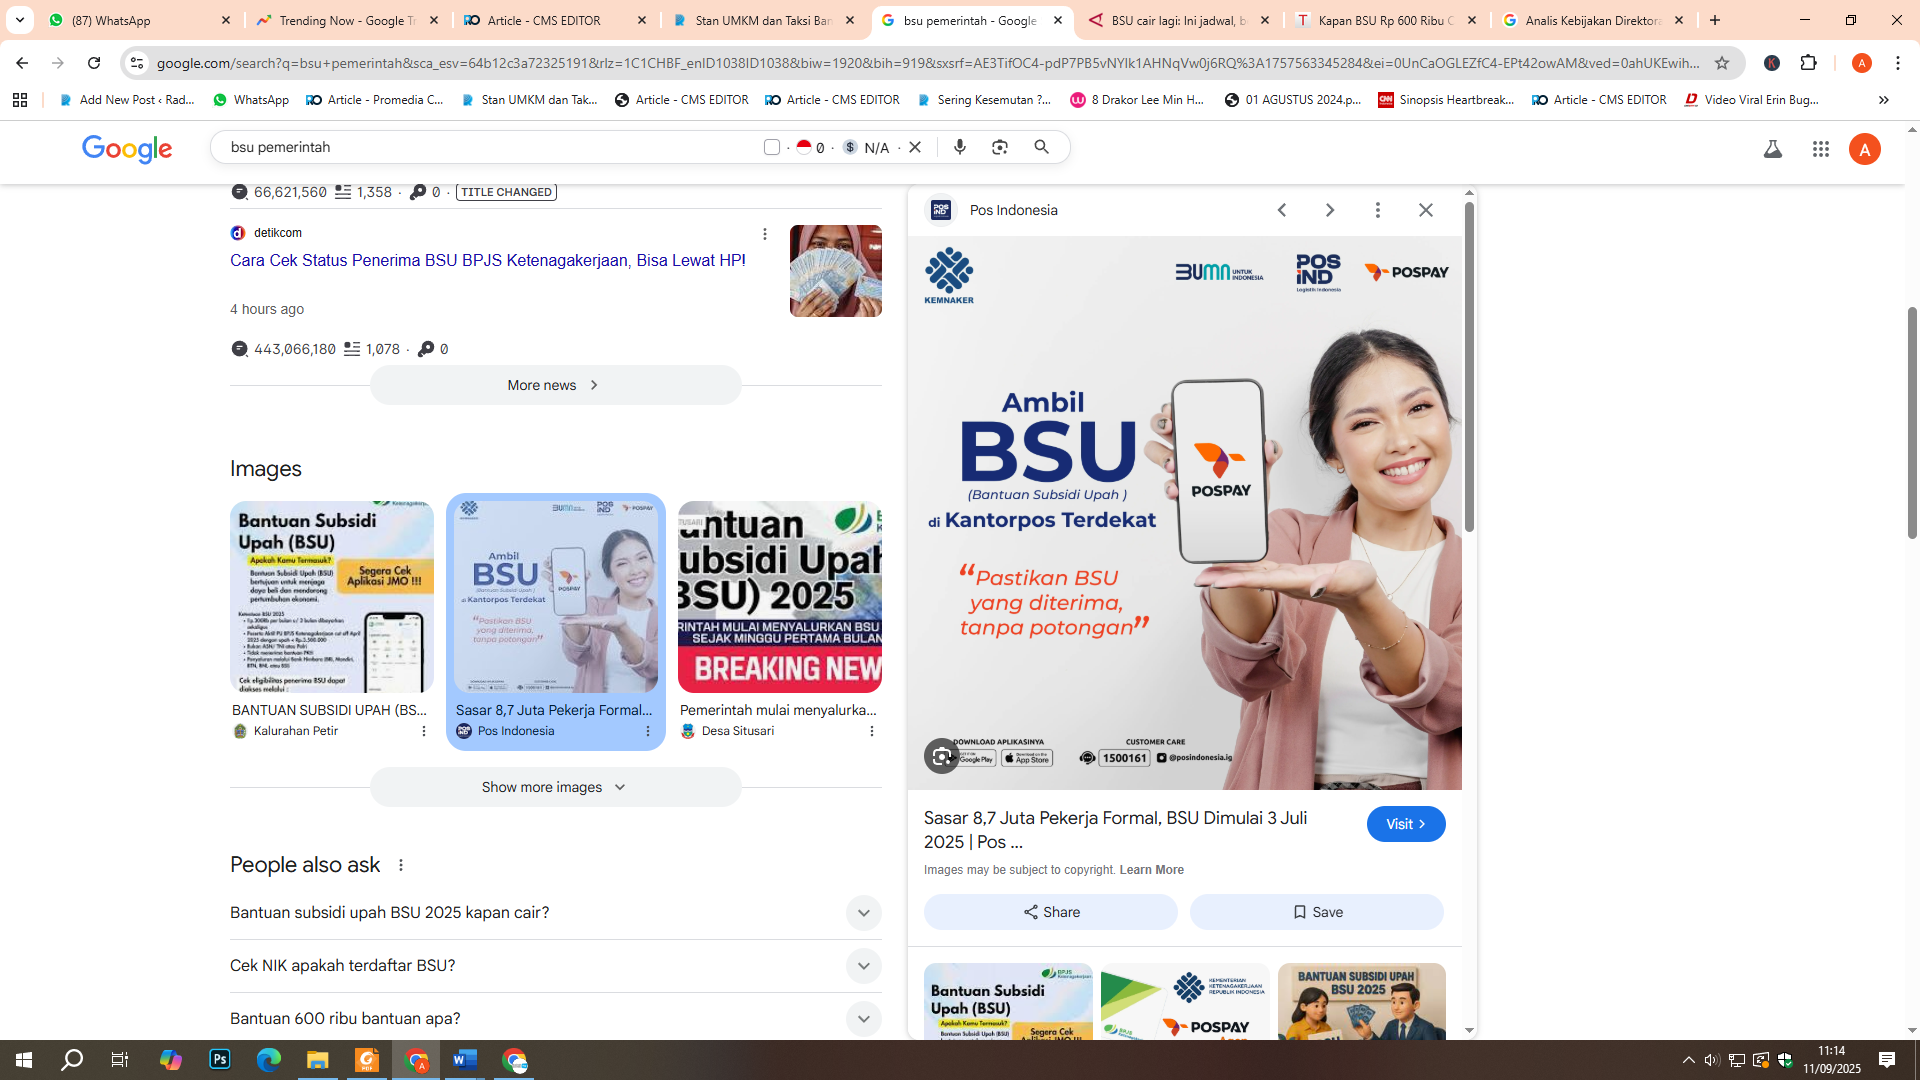Click the image preview panel scrollbar
This screenshot has height=1080, width=1920.
[1469, 367]
